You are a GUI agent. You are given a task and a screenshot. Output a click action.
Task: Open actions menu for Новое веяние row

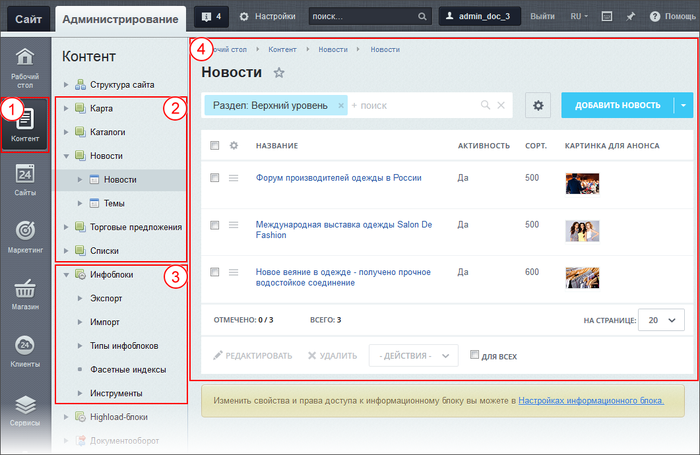(233, 272)
